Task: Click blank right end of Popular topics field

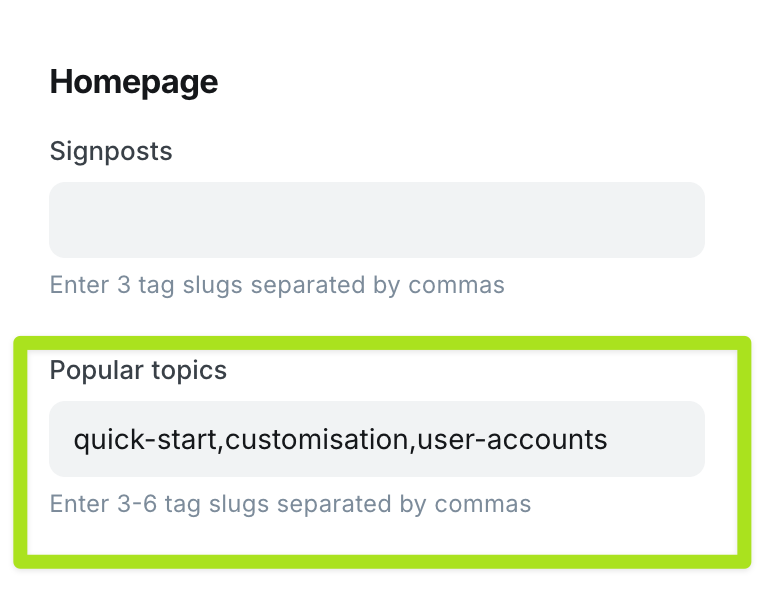Action: pos(665,439)
